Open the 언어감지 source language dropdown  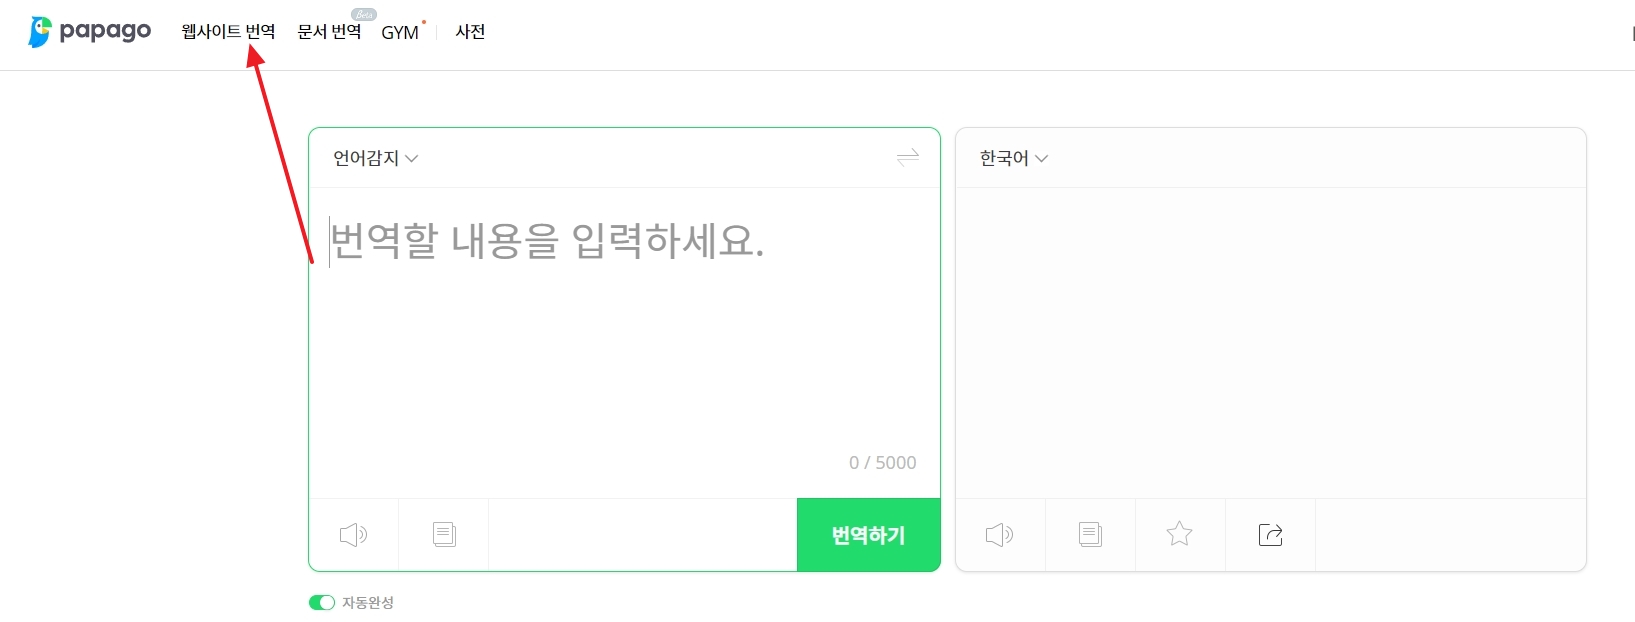pos(366,158)
